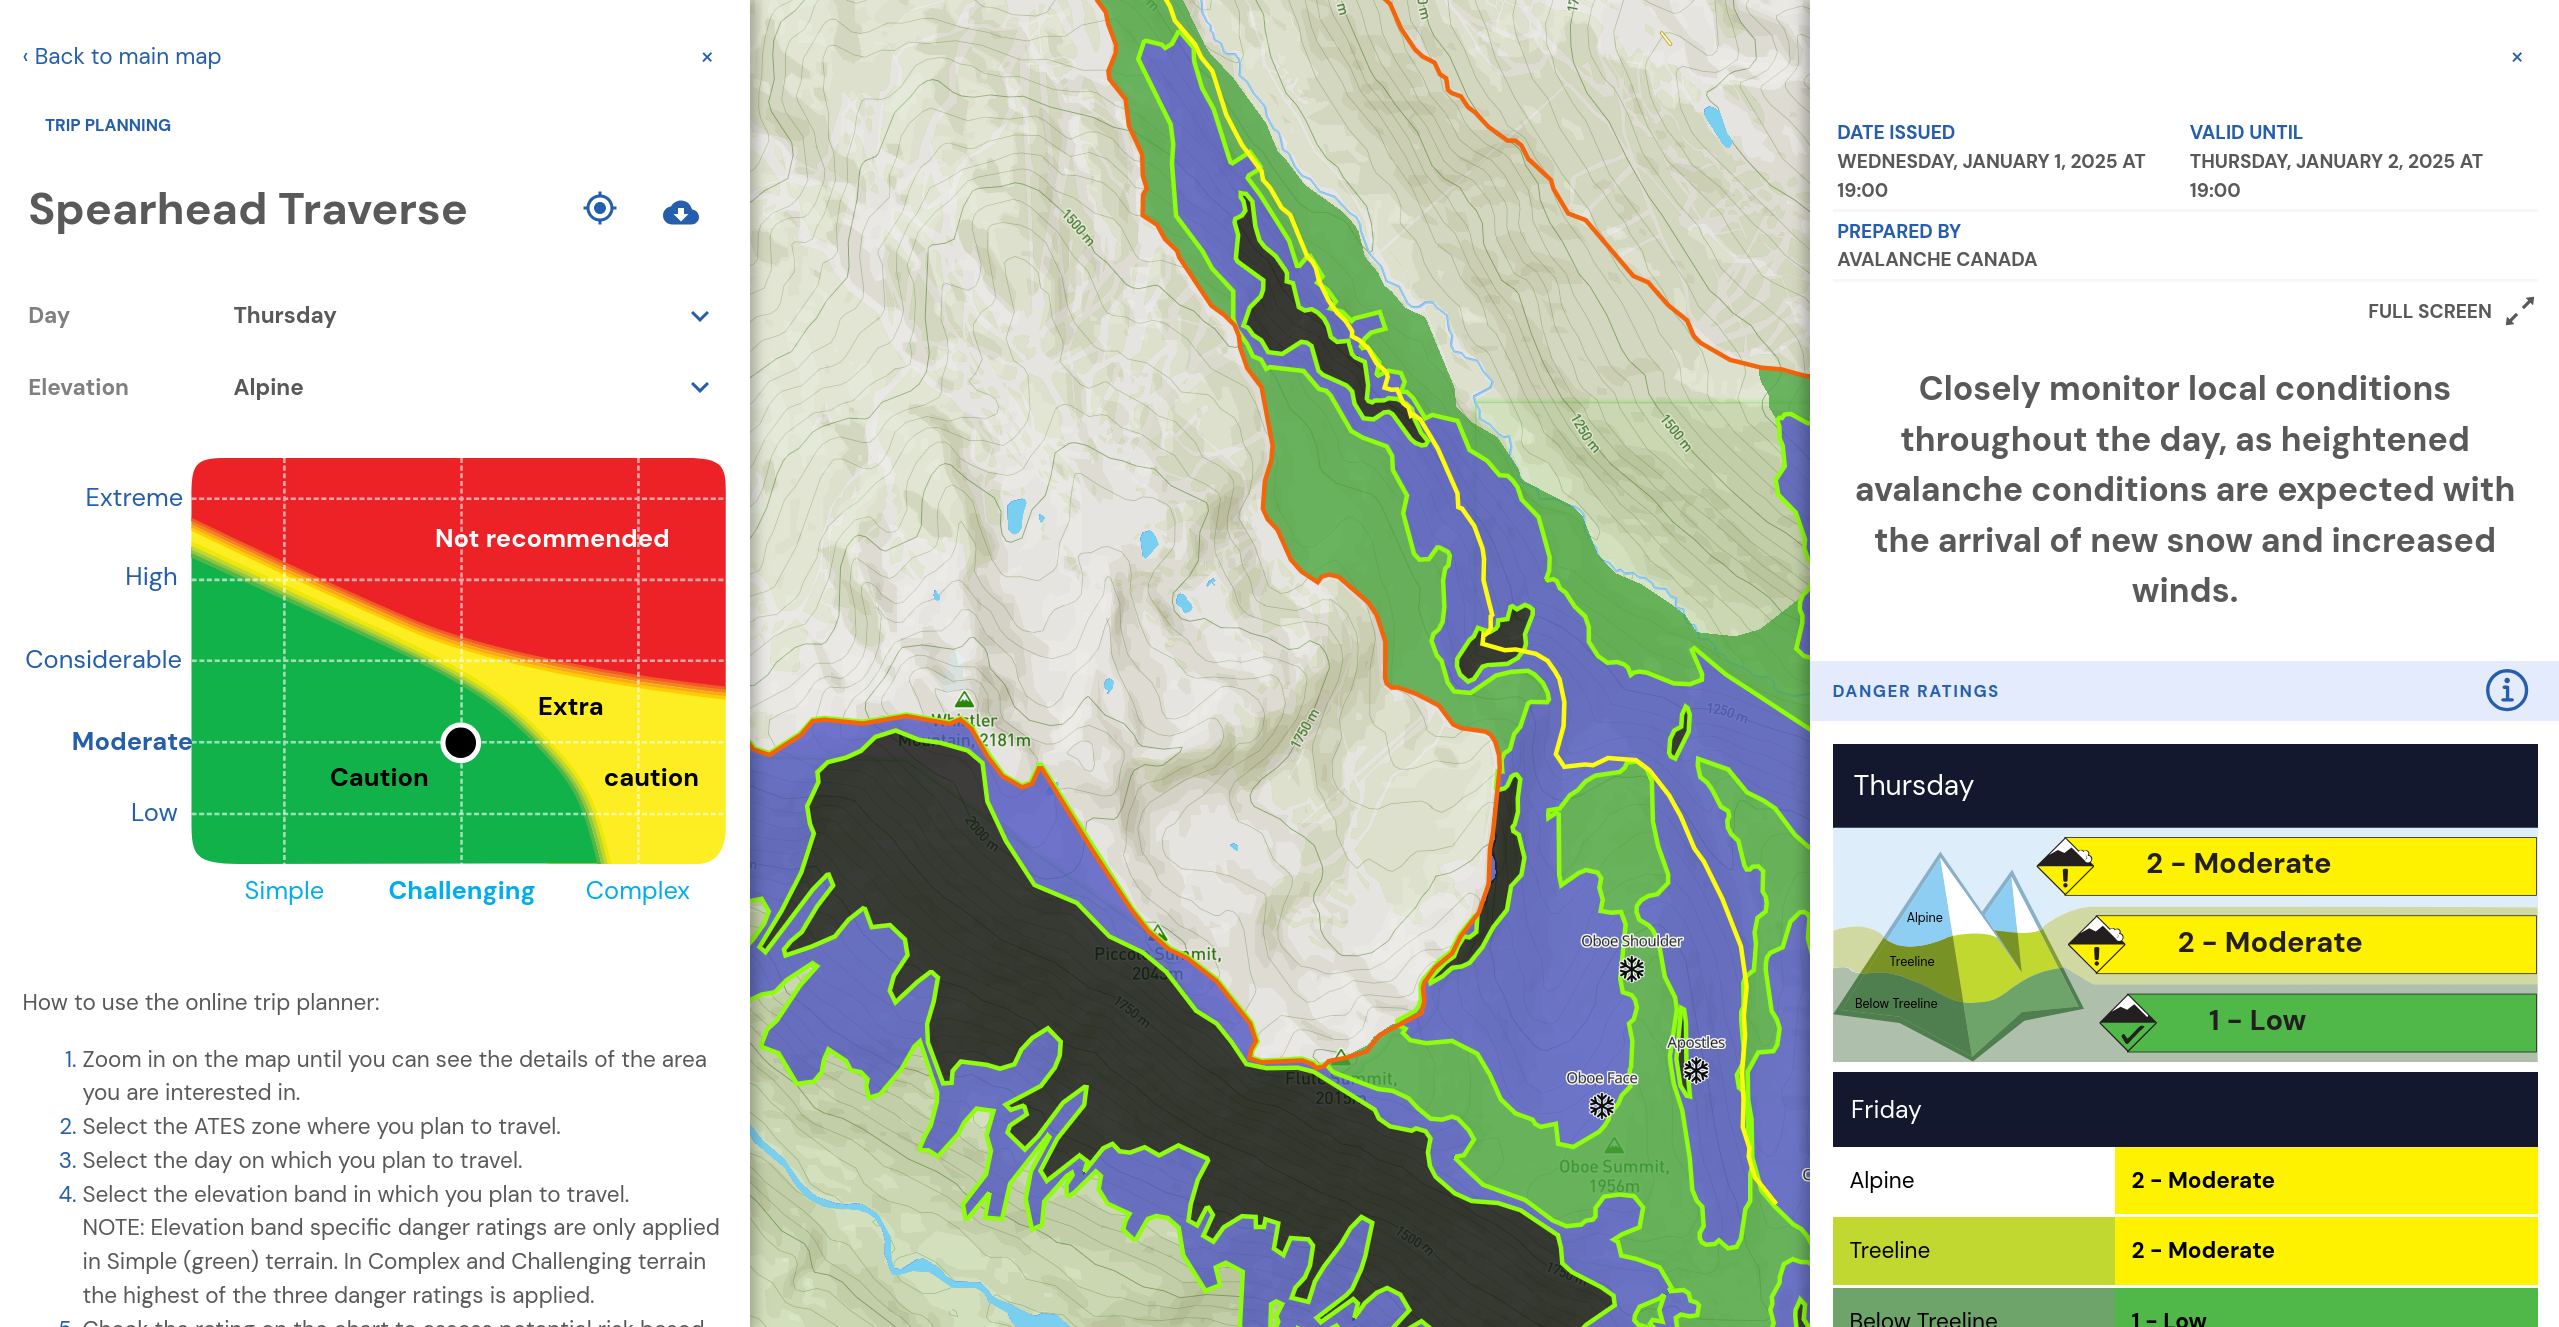Click the Whistler Mountain peak marker

964,700
